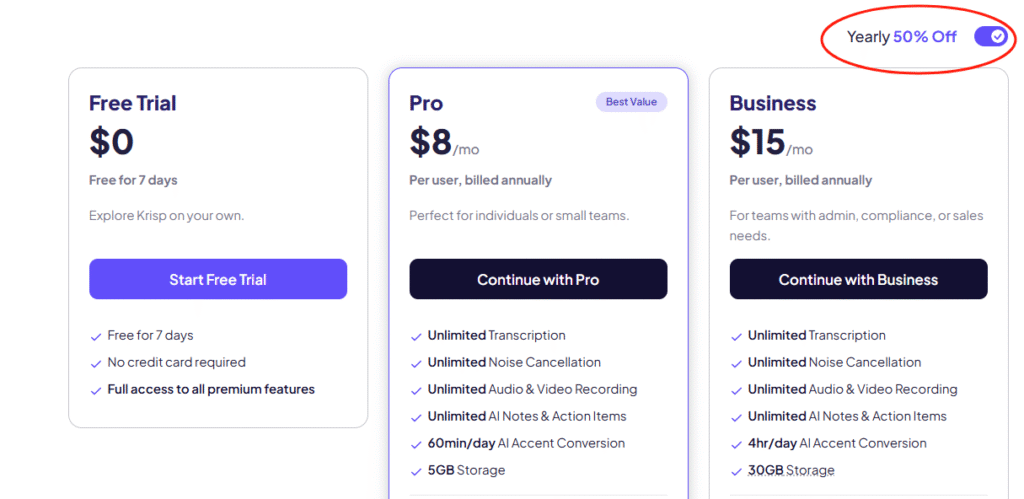Click checkmark next to 5GB Storage
This screenshot has width=1024, height=499.
pos(416,471)
